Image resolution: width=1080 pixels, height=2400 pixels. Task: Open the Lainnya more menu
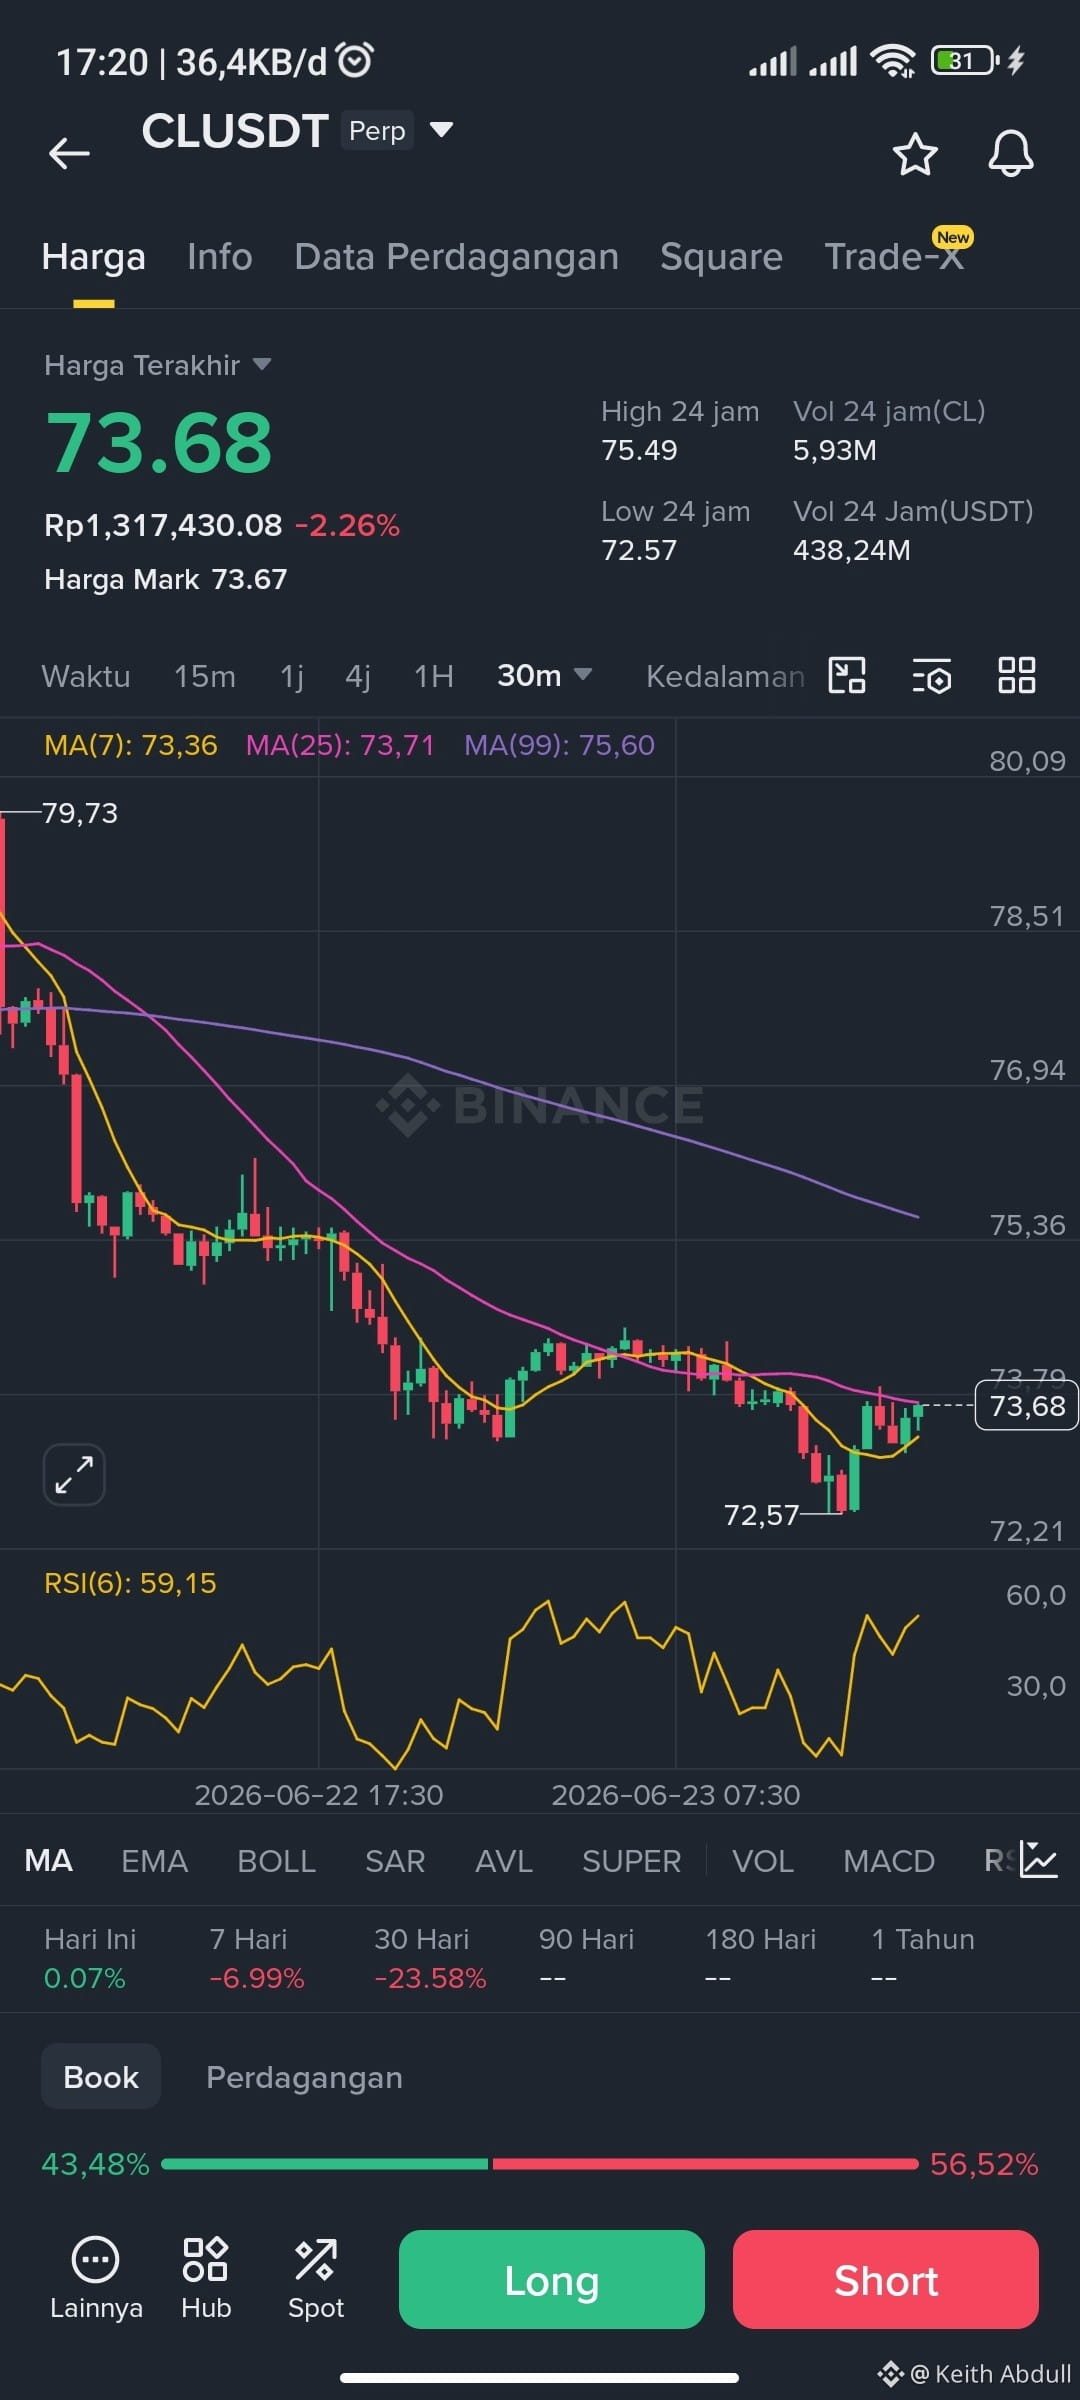pyautogui.click(x=96, y=2279)
